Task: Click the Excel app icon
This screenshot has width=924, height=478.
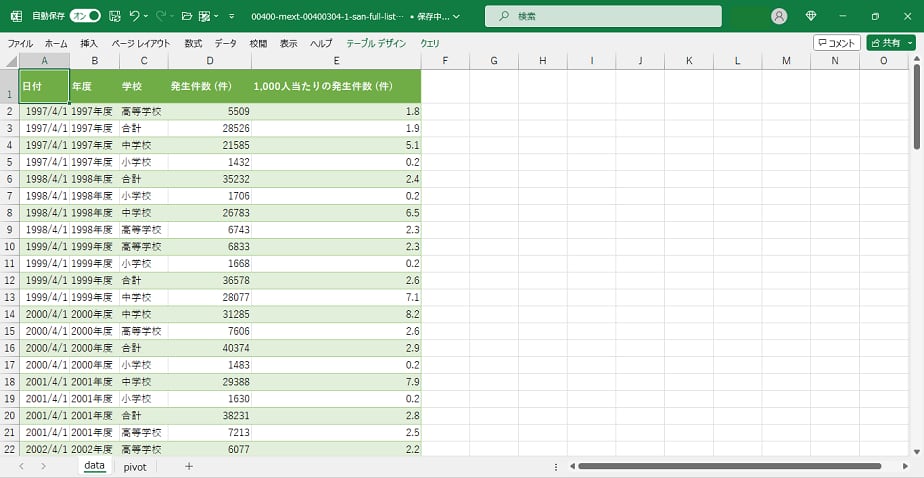Action: point(16,16)
